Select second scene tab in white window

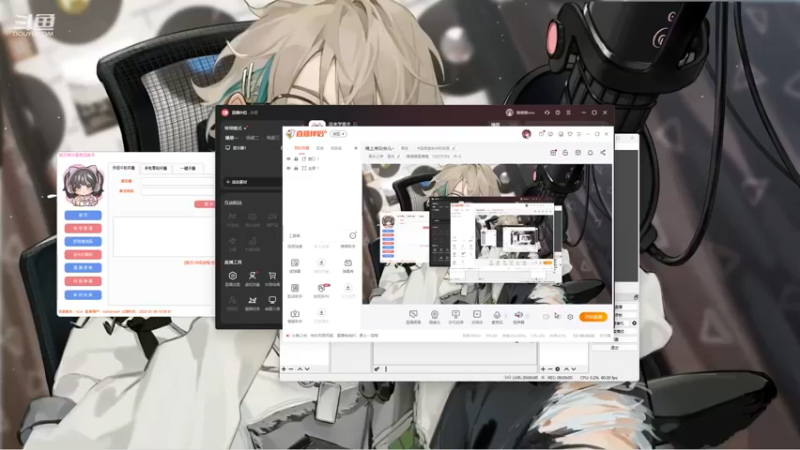pyautogui.click(x=320, y=148)
